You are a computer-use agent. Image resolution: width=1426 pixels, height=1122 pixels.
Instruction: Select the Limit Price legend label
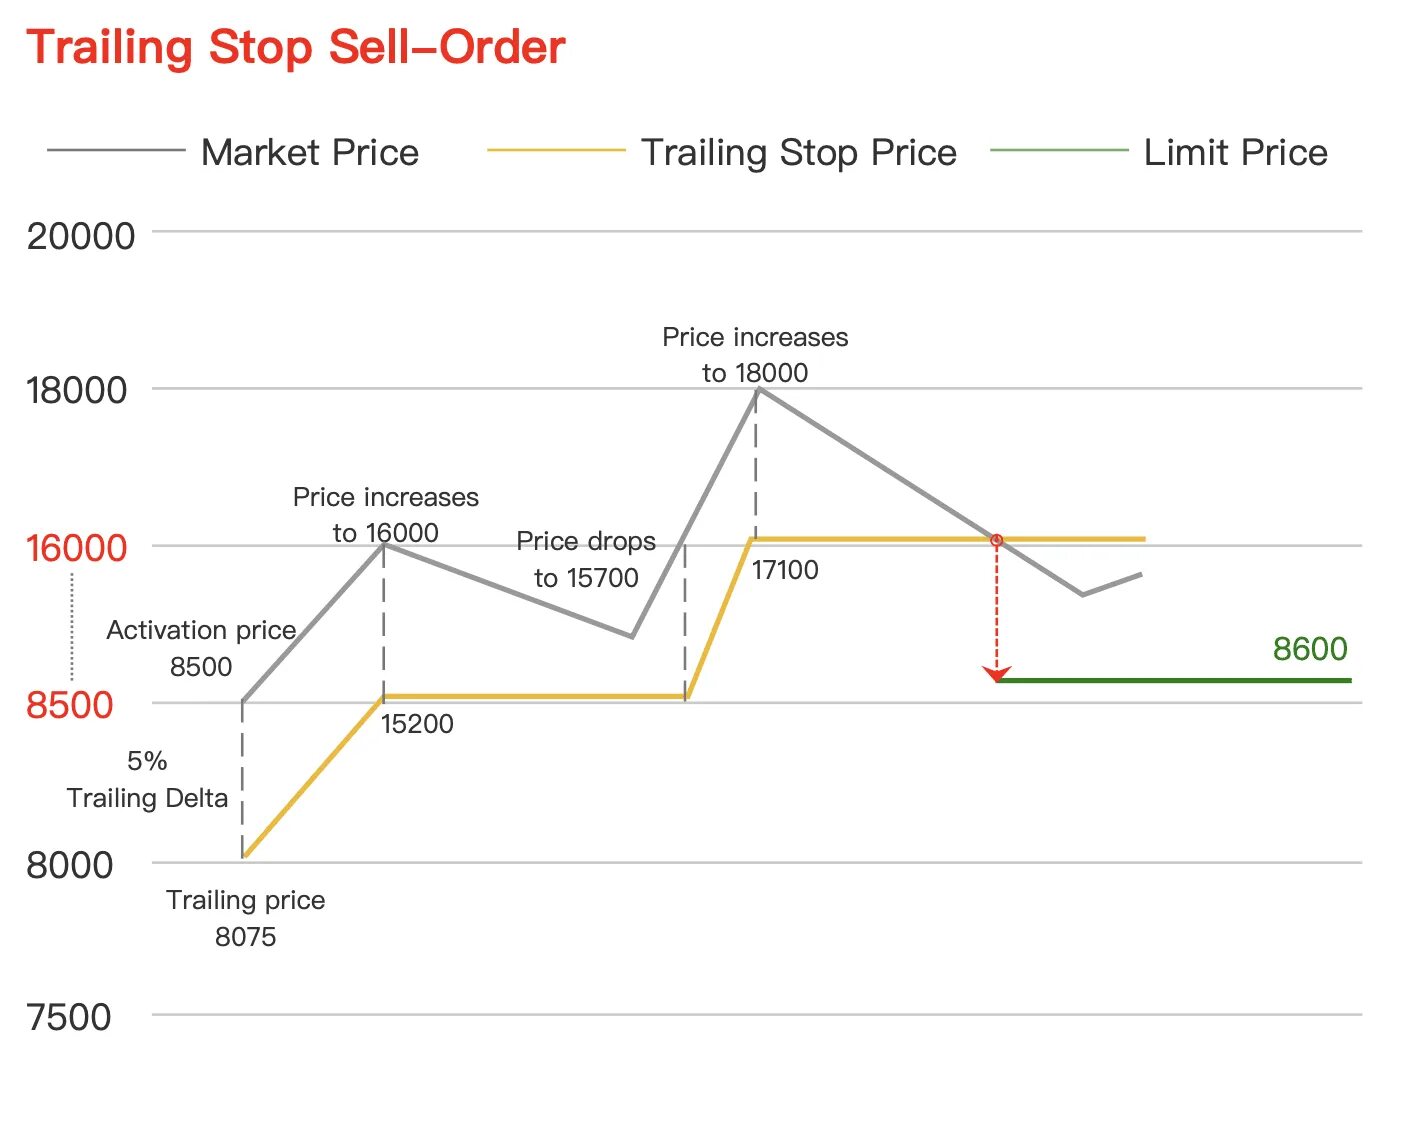1236,152
